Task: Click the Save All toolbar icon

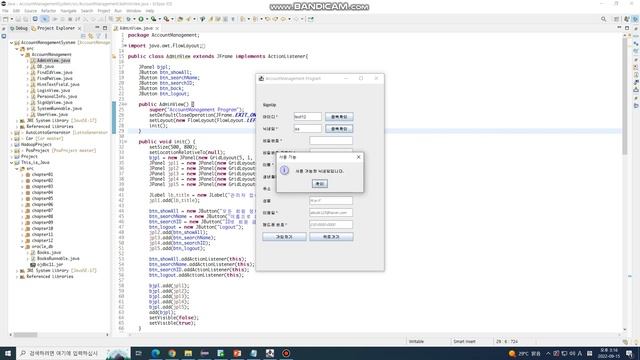Action: coord(25,19)
